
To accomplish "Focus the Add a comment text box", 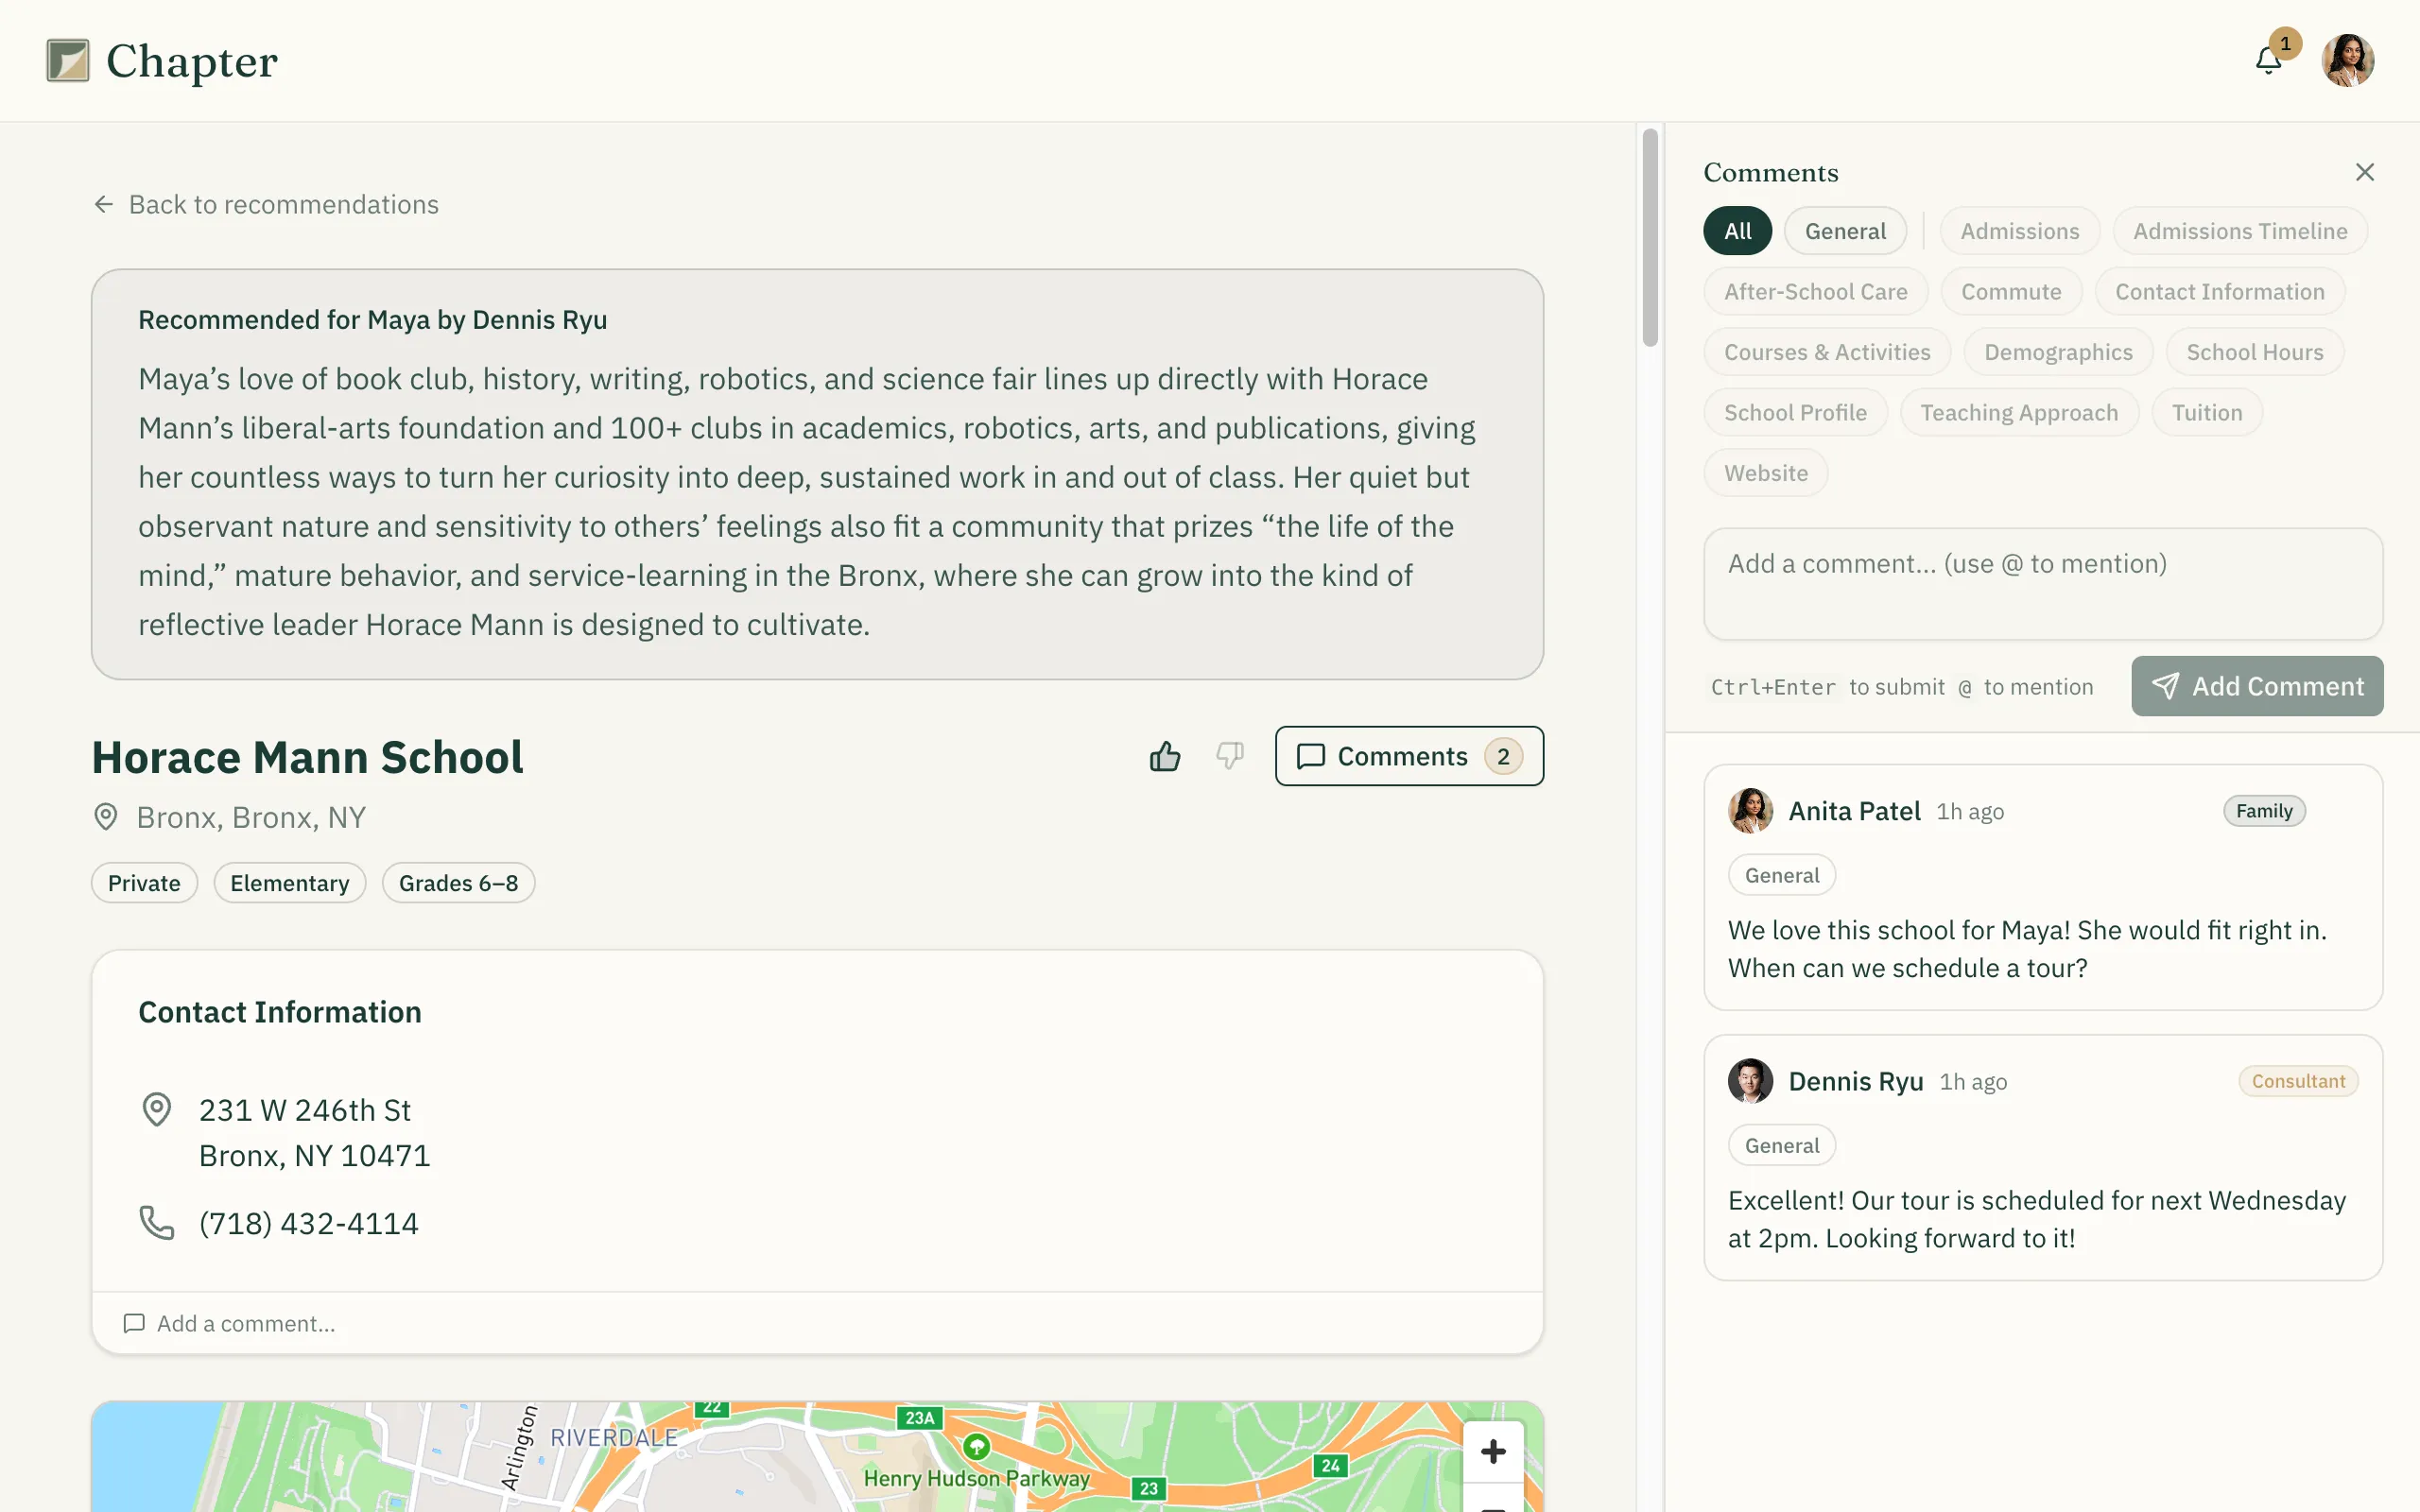I will click(x=2042, y=584).
